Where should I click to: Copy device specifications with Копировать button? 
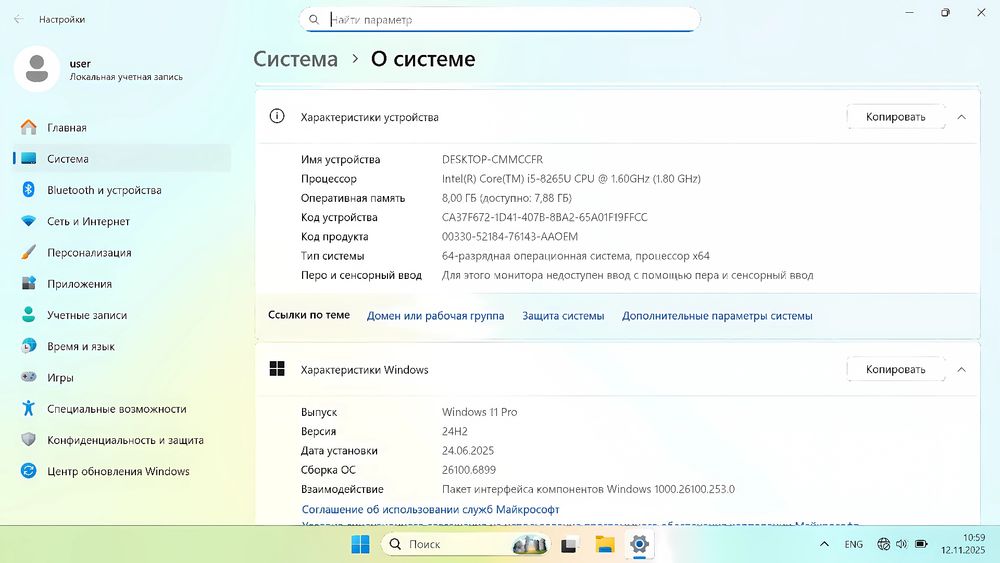895,117
